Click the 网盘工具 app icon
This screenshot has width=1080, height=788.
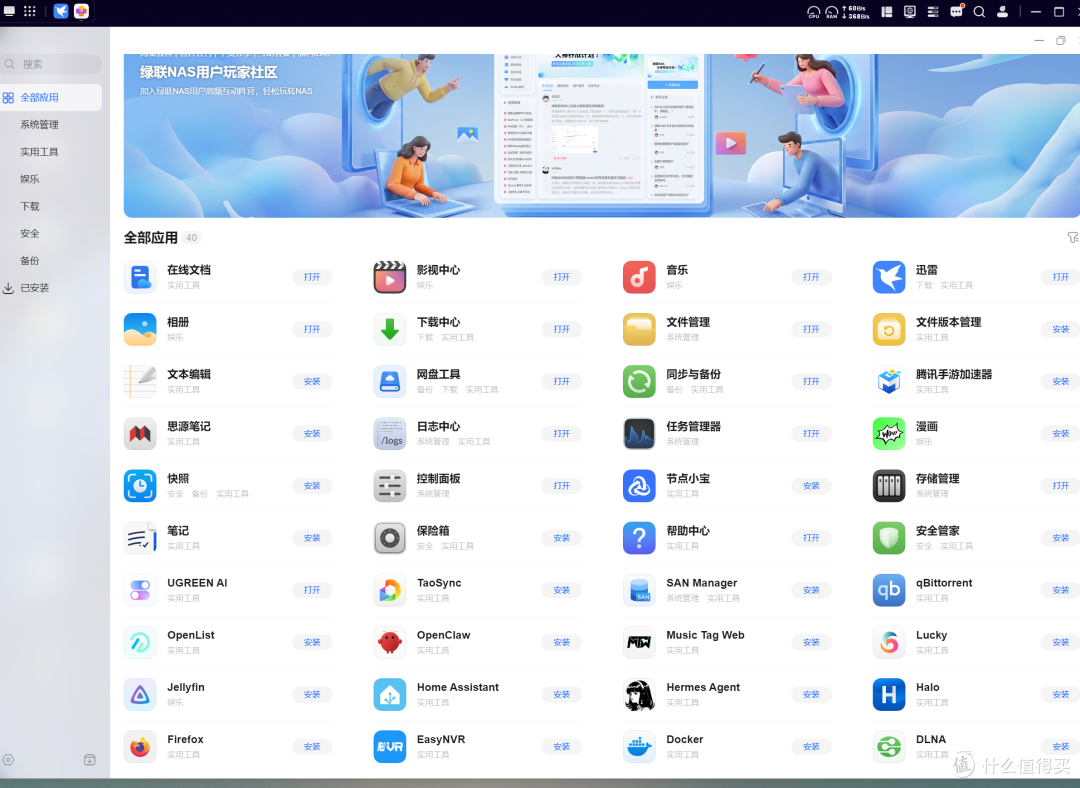[x=390, y=382]
